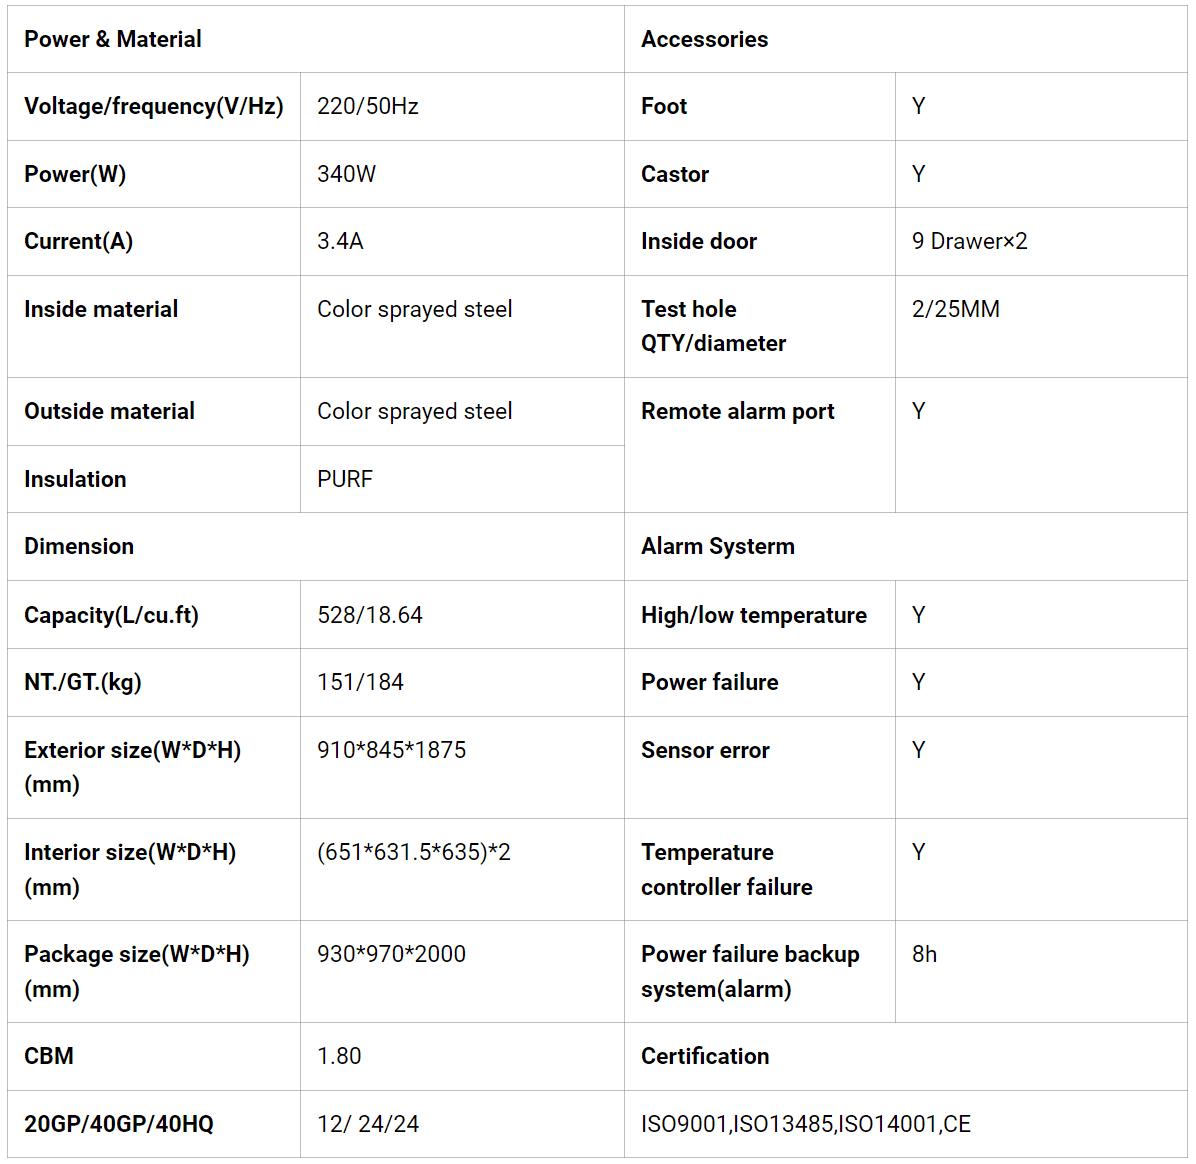Click the 528/18.64 capacity value
Screen dimensions: 1196x1164
[370, 615]
